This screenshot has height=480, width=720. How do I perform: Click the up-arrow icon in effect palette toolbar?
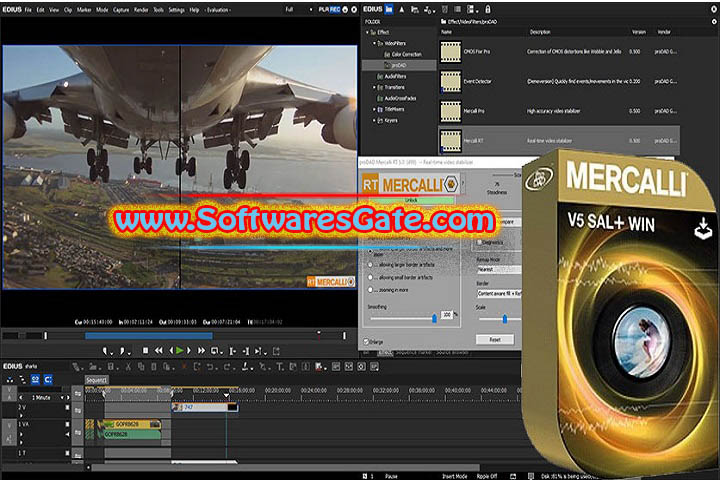pos(402,9)
